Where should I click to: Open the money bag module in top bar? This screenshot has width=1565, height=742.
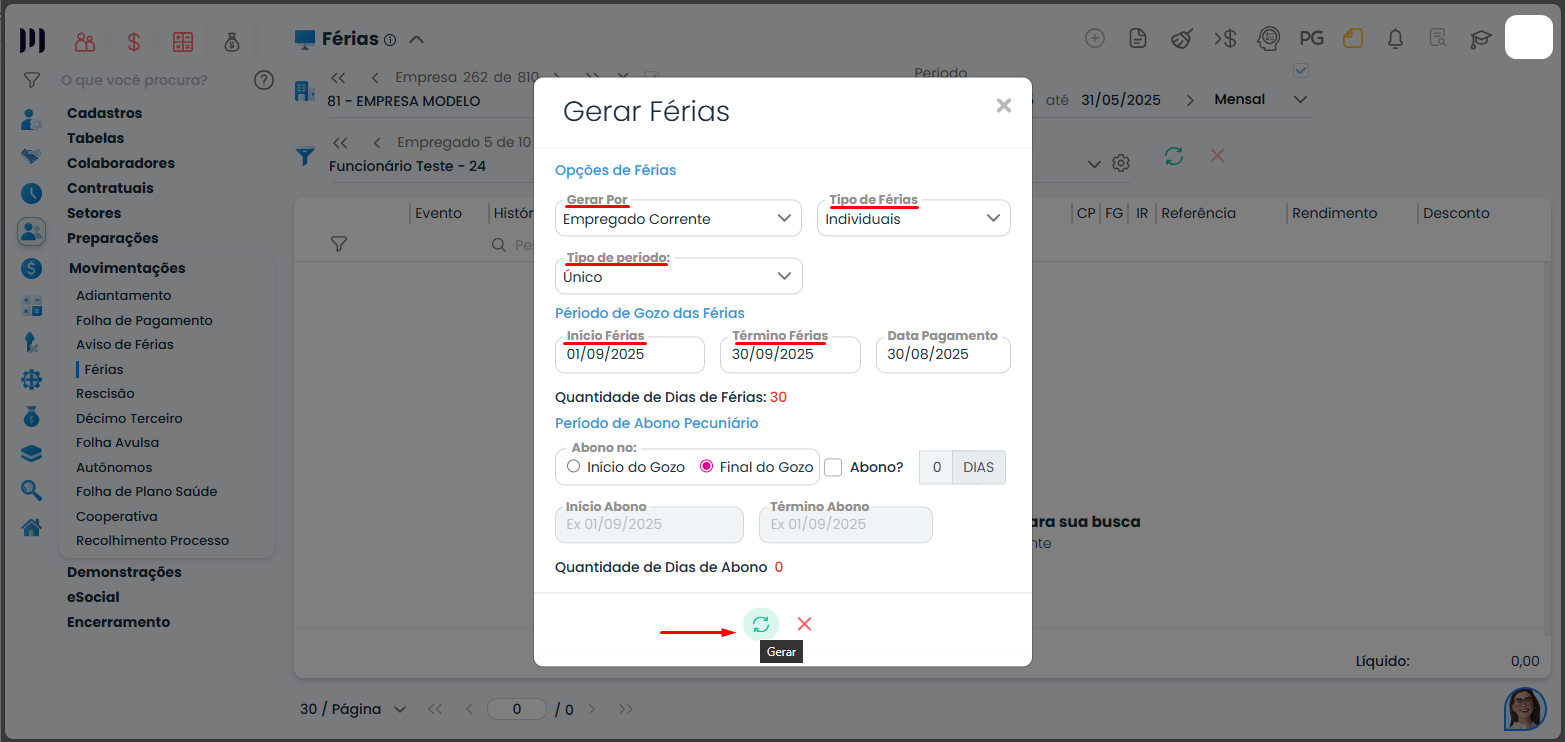[x=232, y=42]
